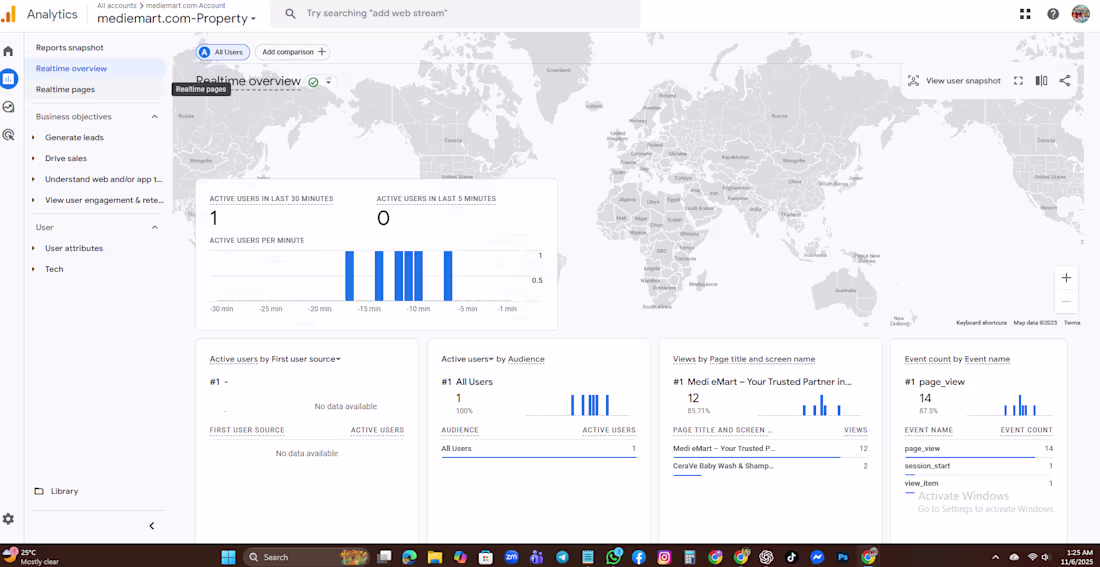Focus the Analytics search field
This screenshot has width=1100, height=567.
(455, 13)
